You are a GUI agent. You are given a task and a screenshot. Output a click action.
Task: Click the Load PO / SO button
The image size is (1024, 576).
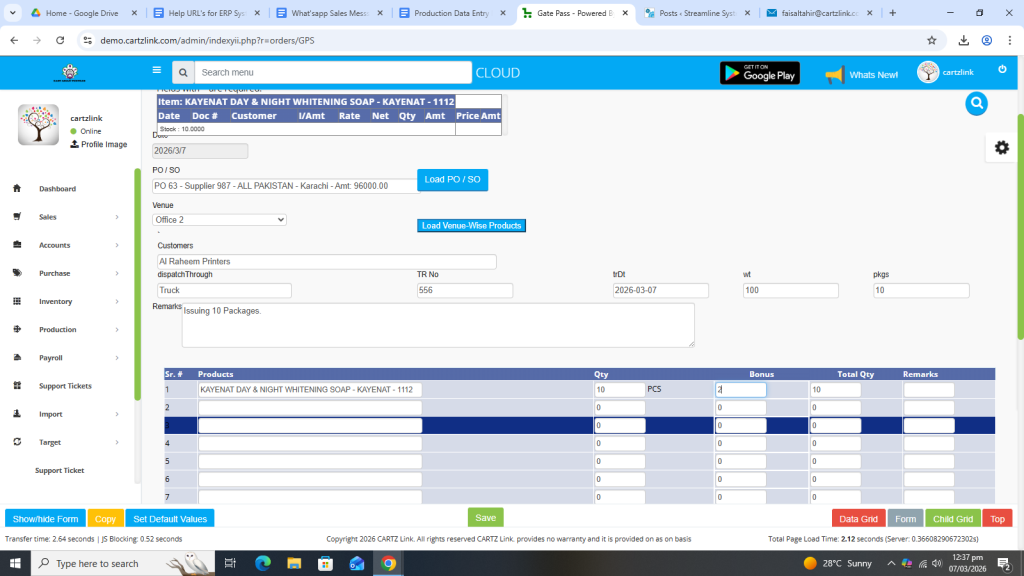point(452,180)
